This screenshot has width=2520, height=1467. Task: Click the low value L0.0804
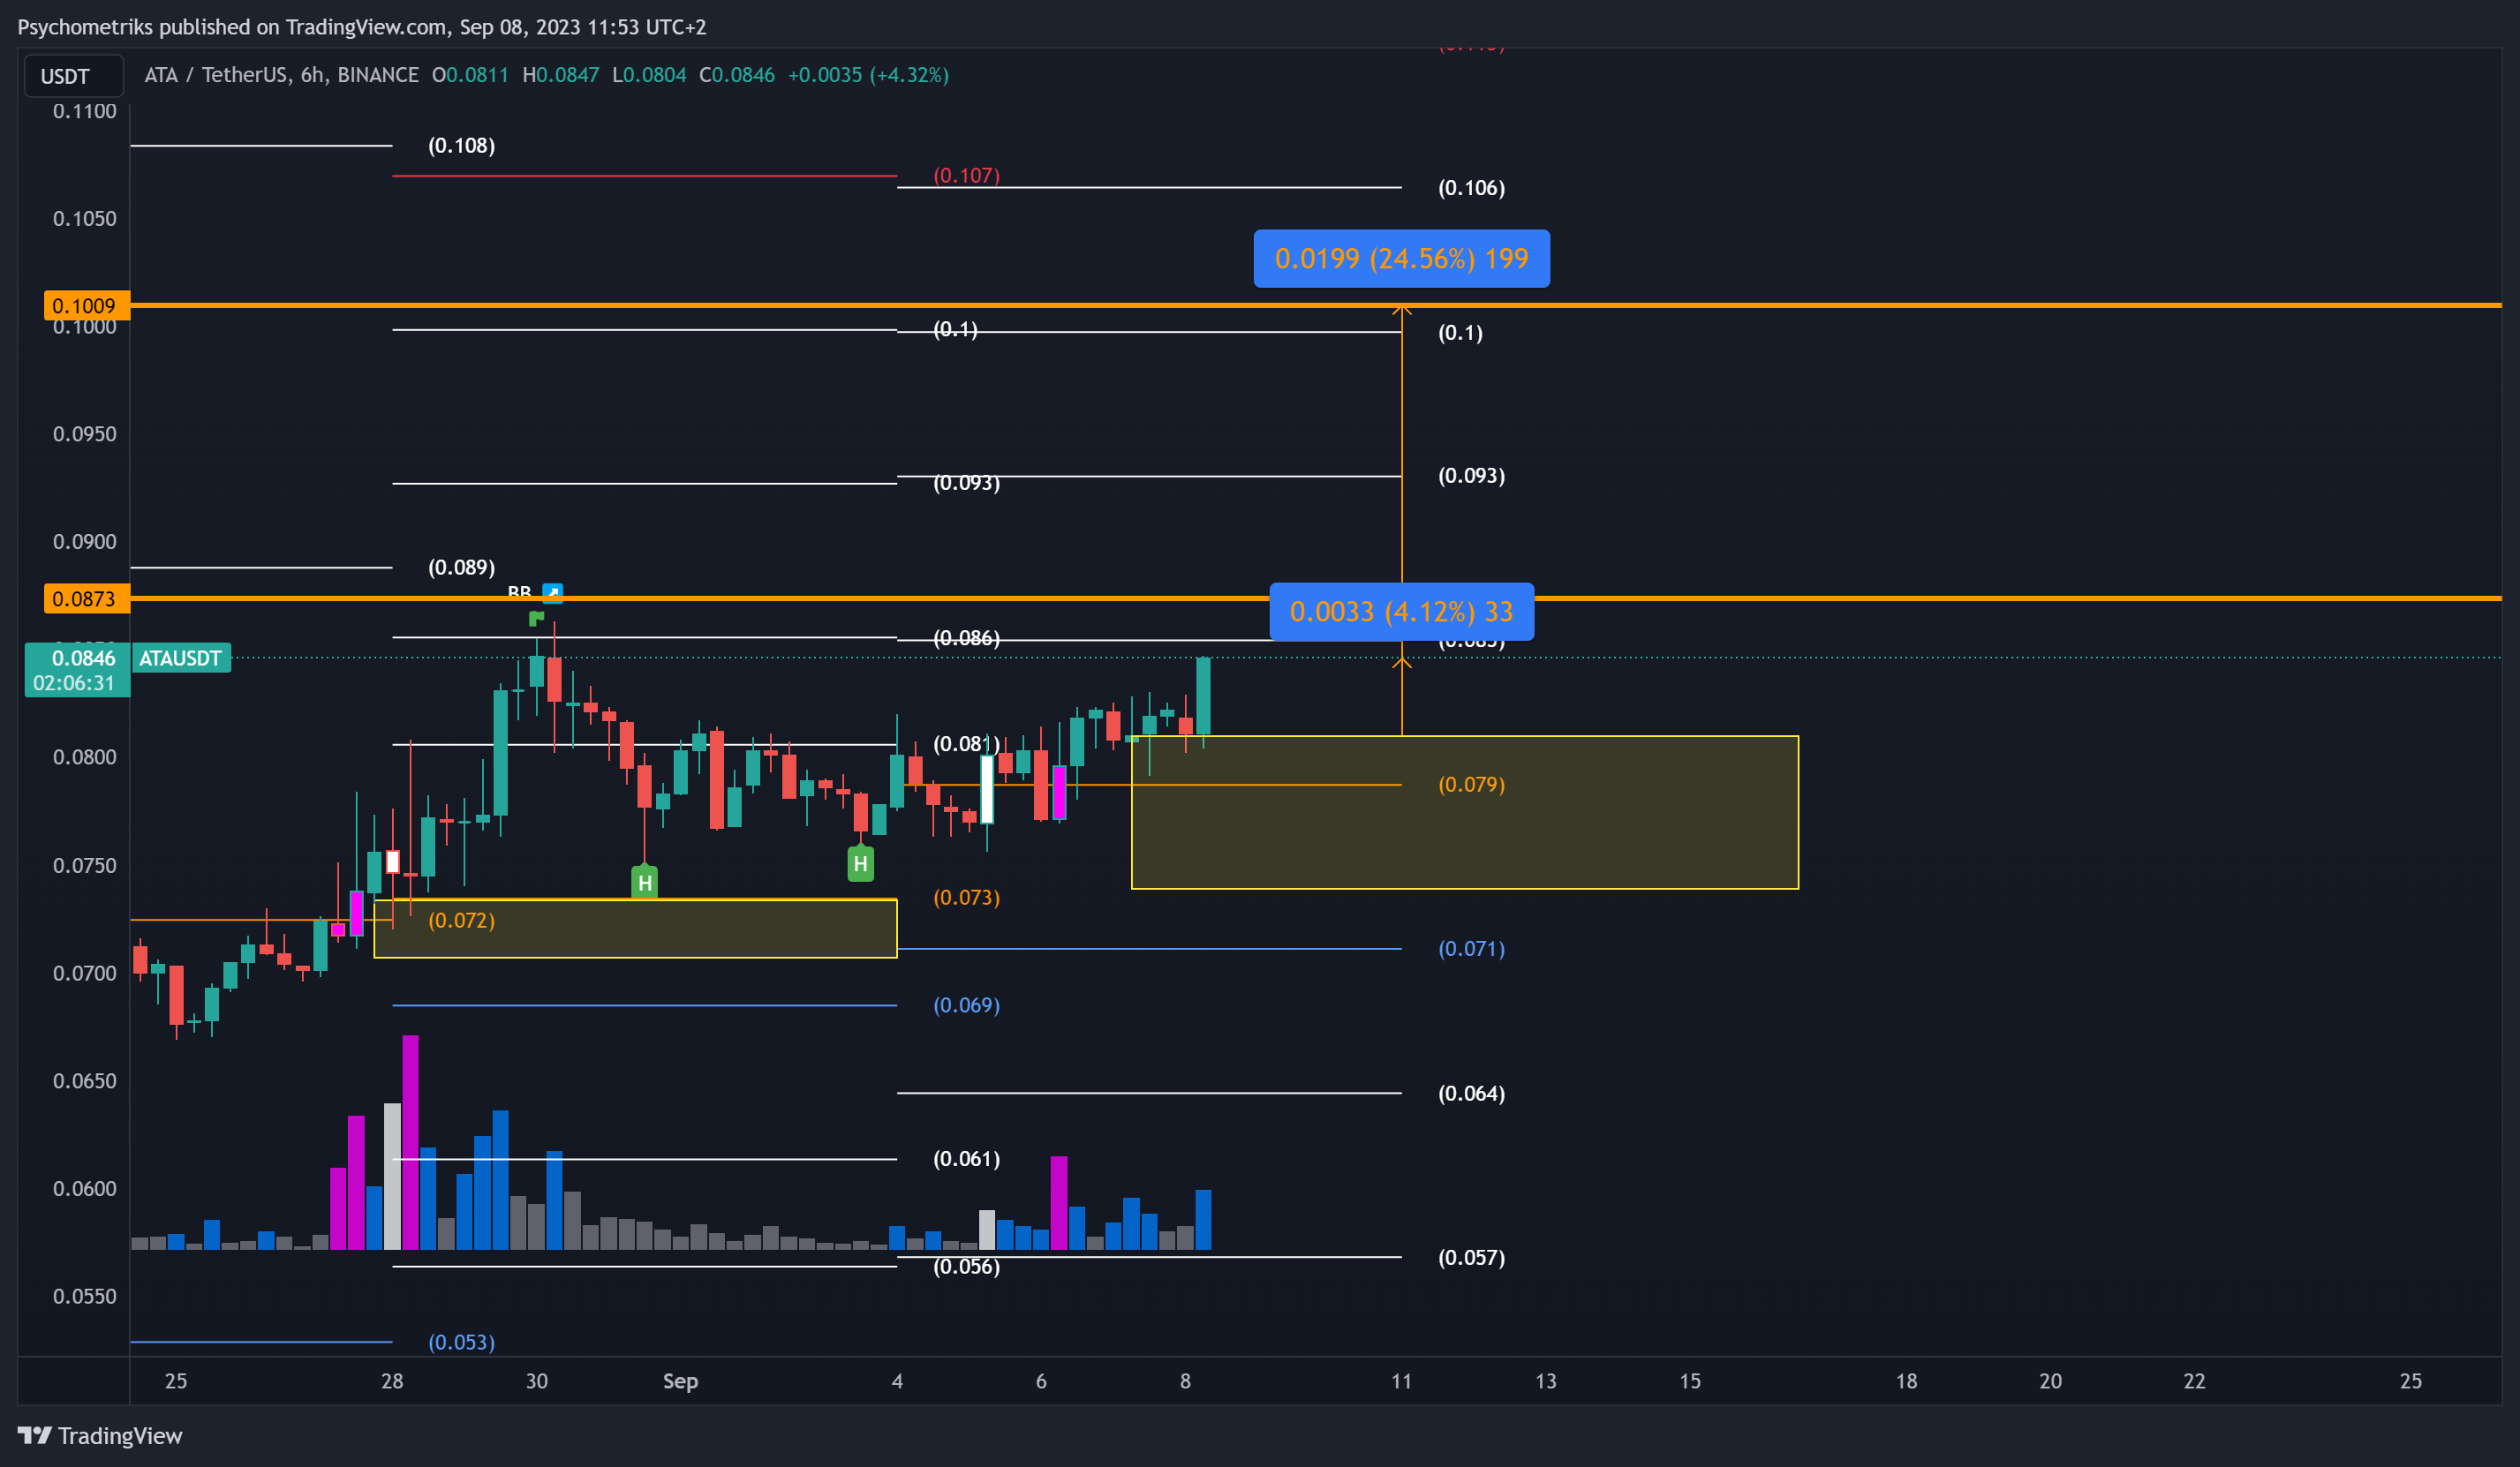(x=649, y=75)
